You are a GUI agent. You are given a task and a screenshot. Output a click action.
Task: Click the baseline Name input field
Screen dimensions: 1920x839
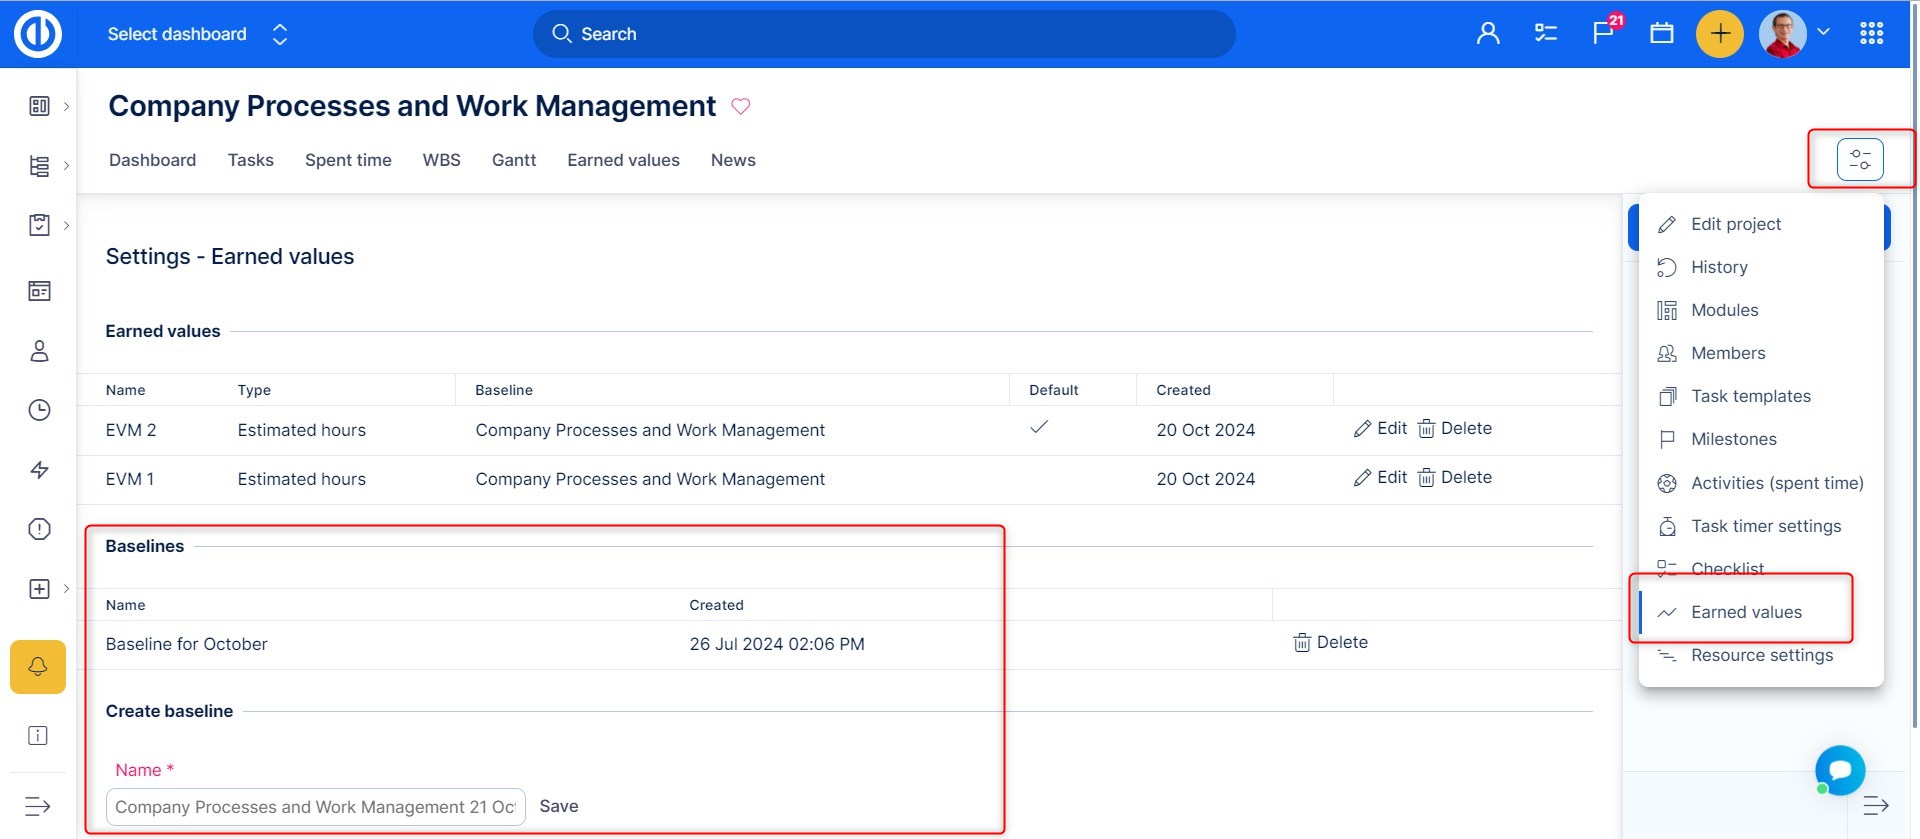point(315,807)
